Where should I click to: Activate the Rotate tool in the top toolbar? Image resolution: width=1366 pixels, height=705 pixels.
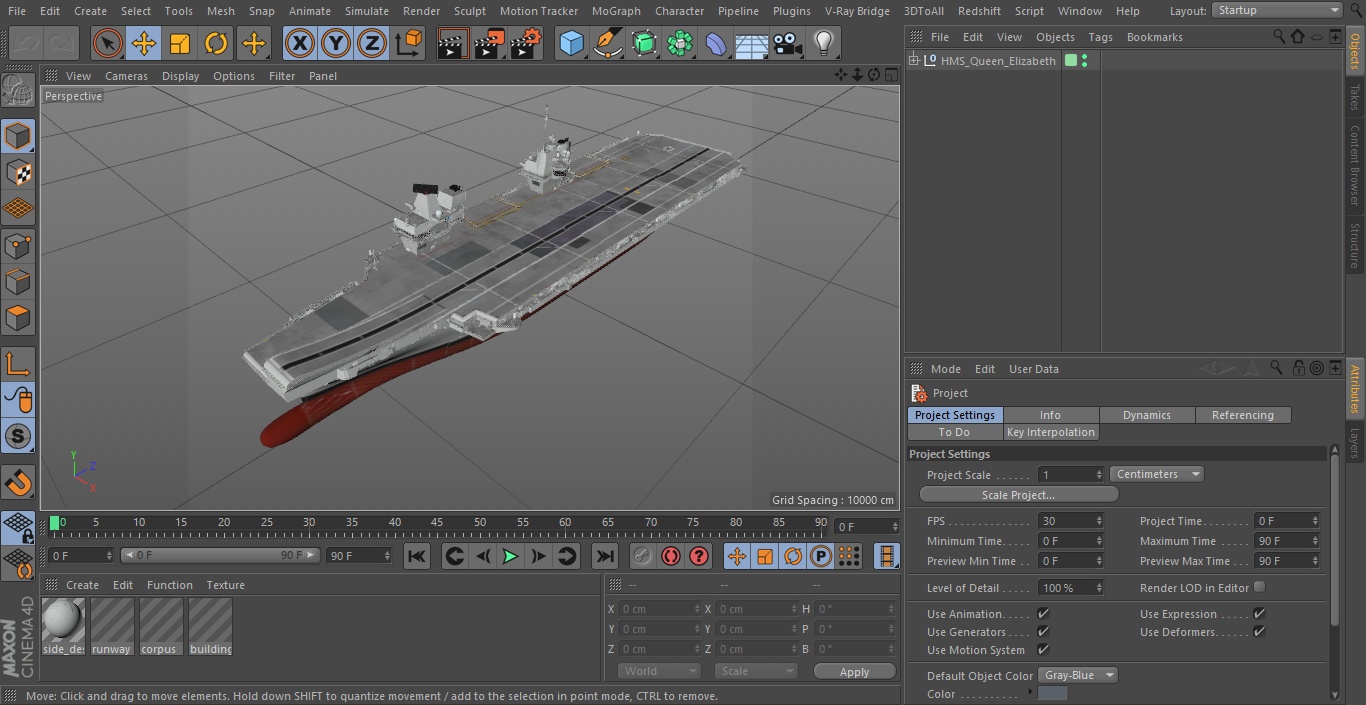tap(216, 44)
